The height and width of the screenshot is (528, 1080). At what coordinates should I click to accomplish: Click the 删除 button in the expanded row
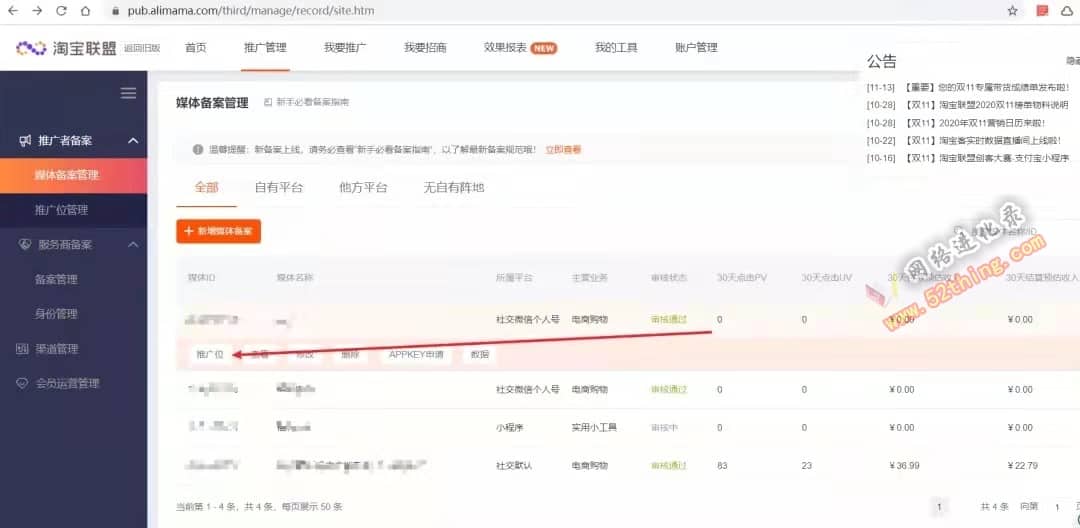tap(349, 355)
